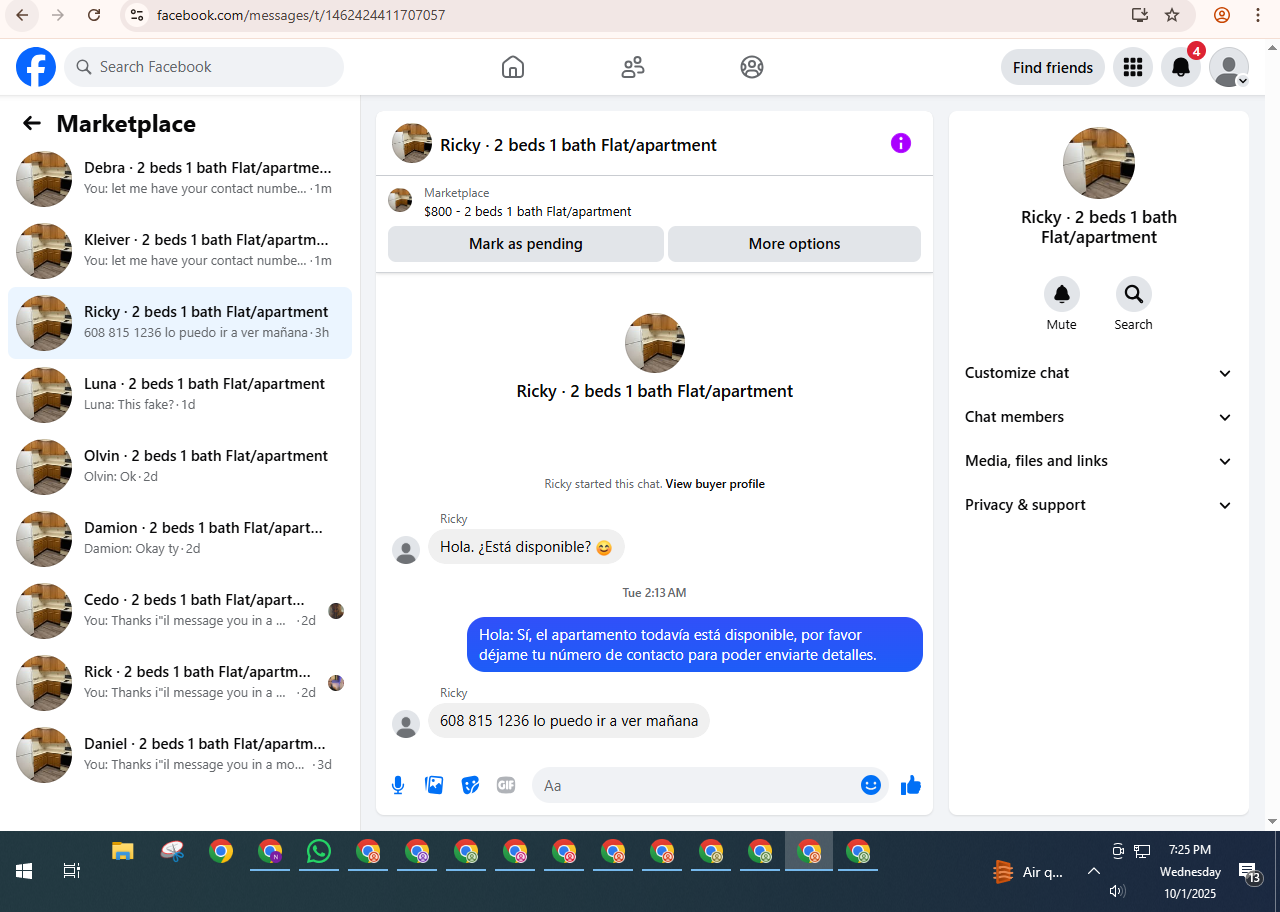Go back from the Marketplace chat list
Image resolution: width=1280 pixels, height=912 pixels.
tap(32, 123)
